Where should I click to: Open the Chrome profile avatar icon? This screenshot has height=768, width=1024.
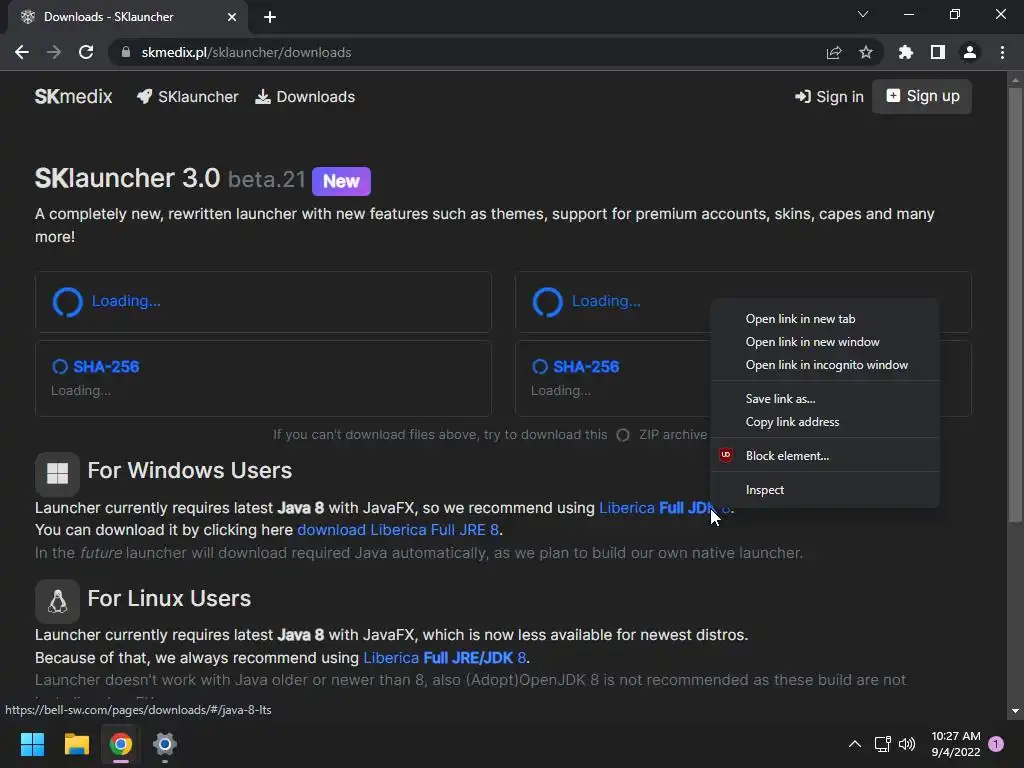(970, 52)
